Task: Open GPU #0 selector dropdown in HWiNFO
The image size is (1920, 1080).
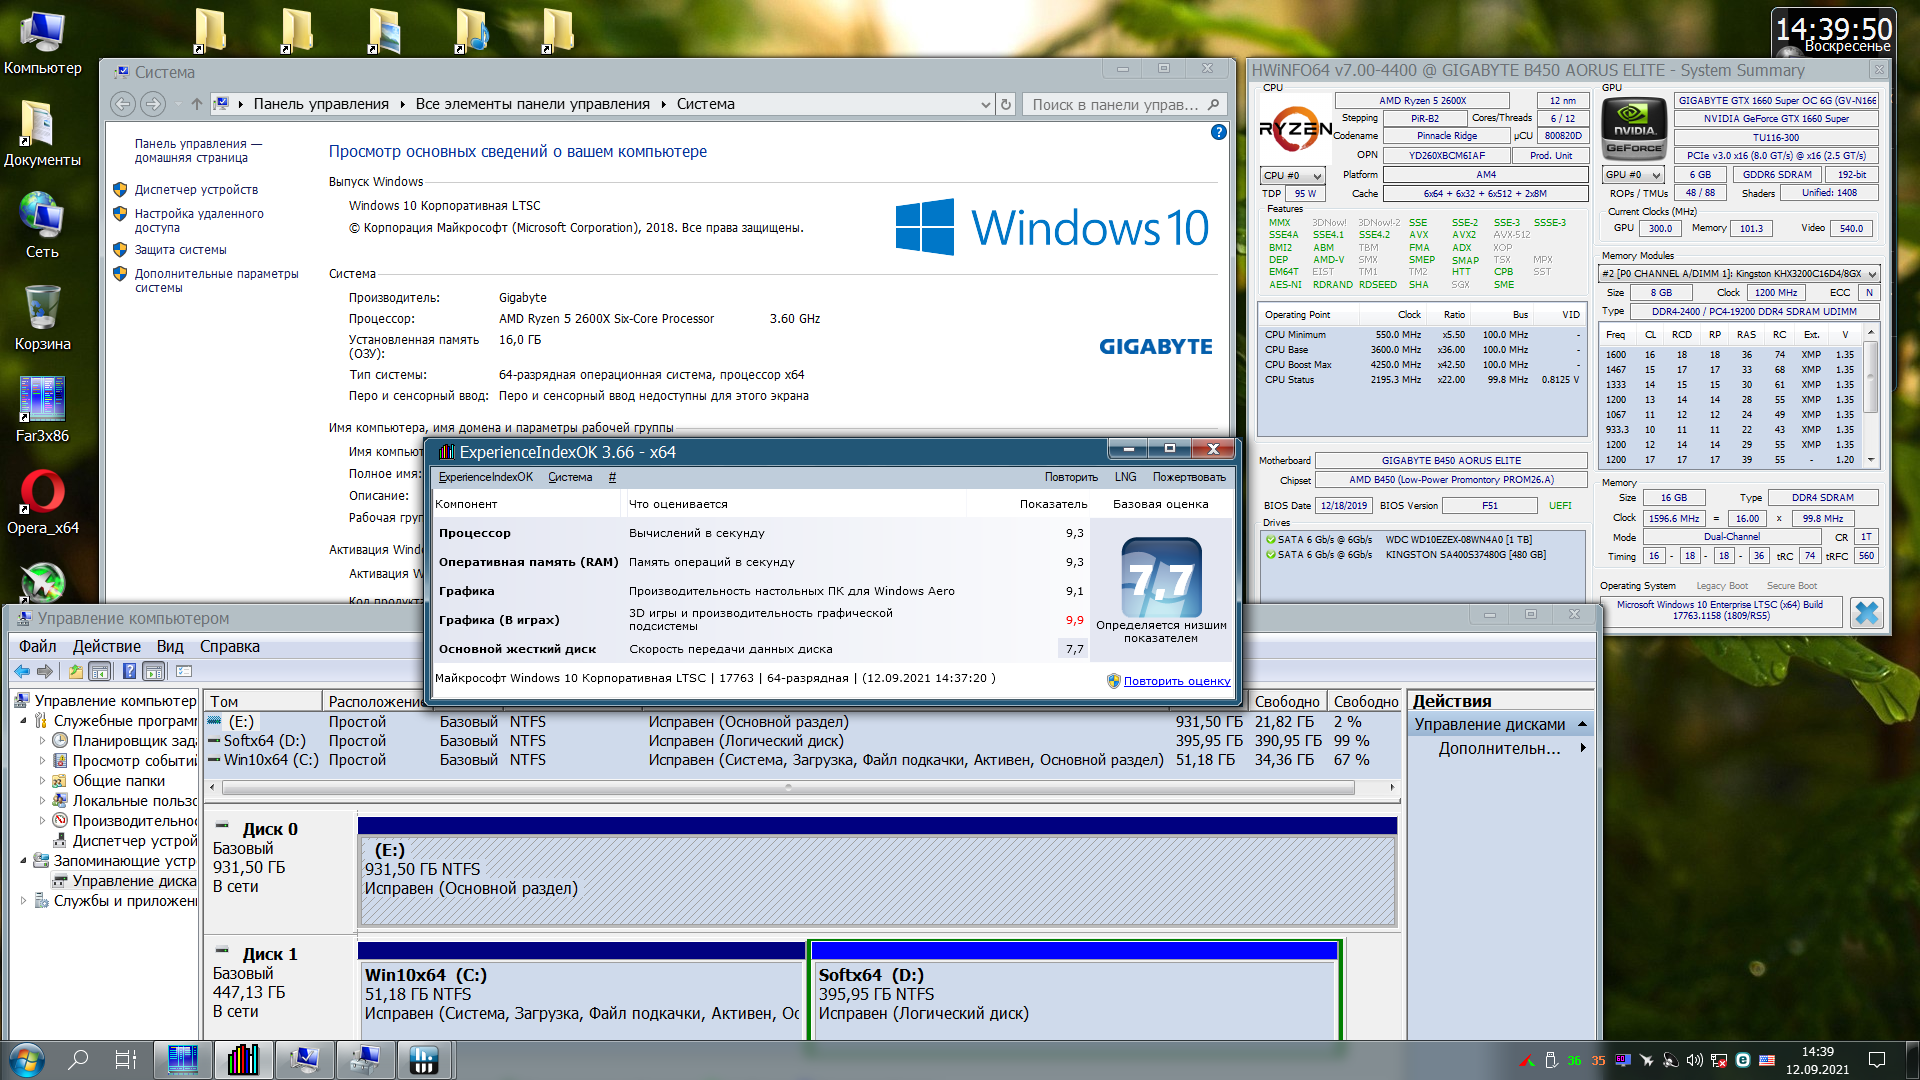Action: click(x=1633, y=174)
